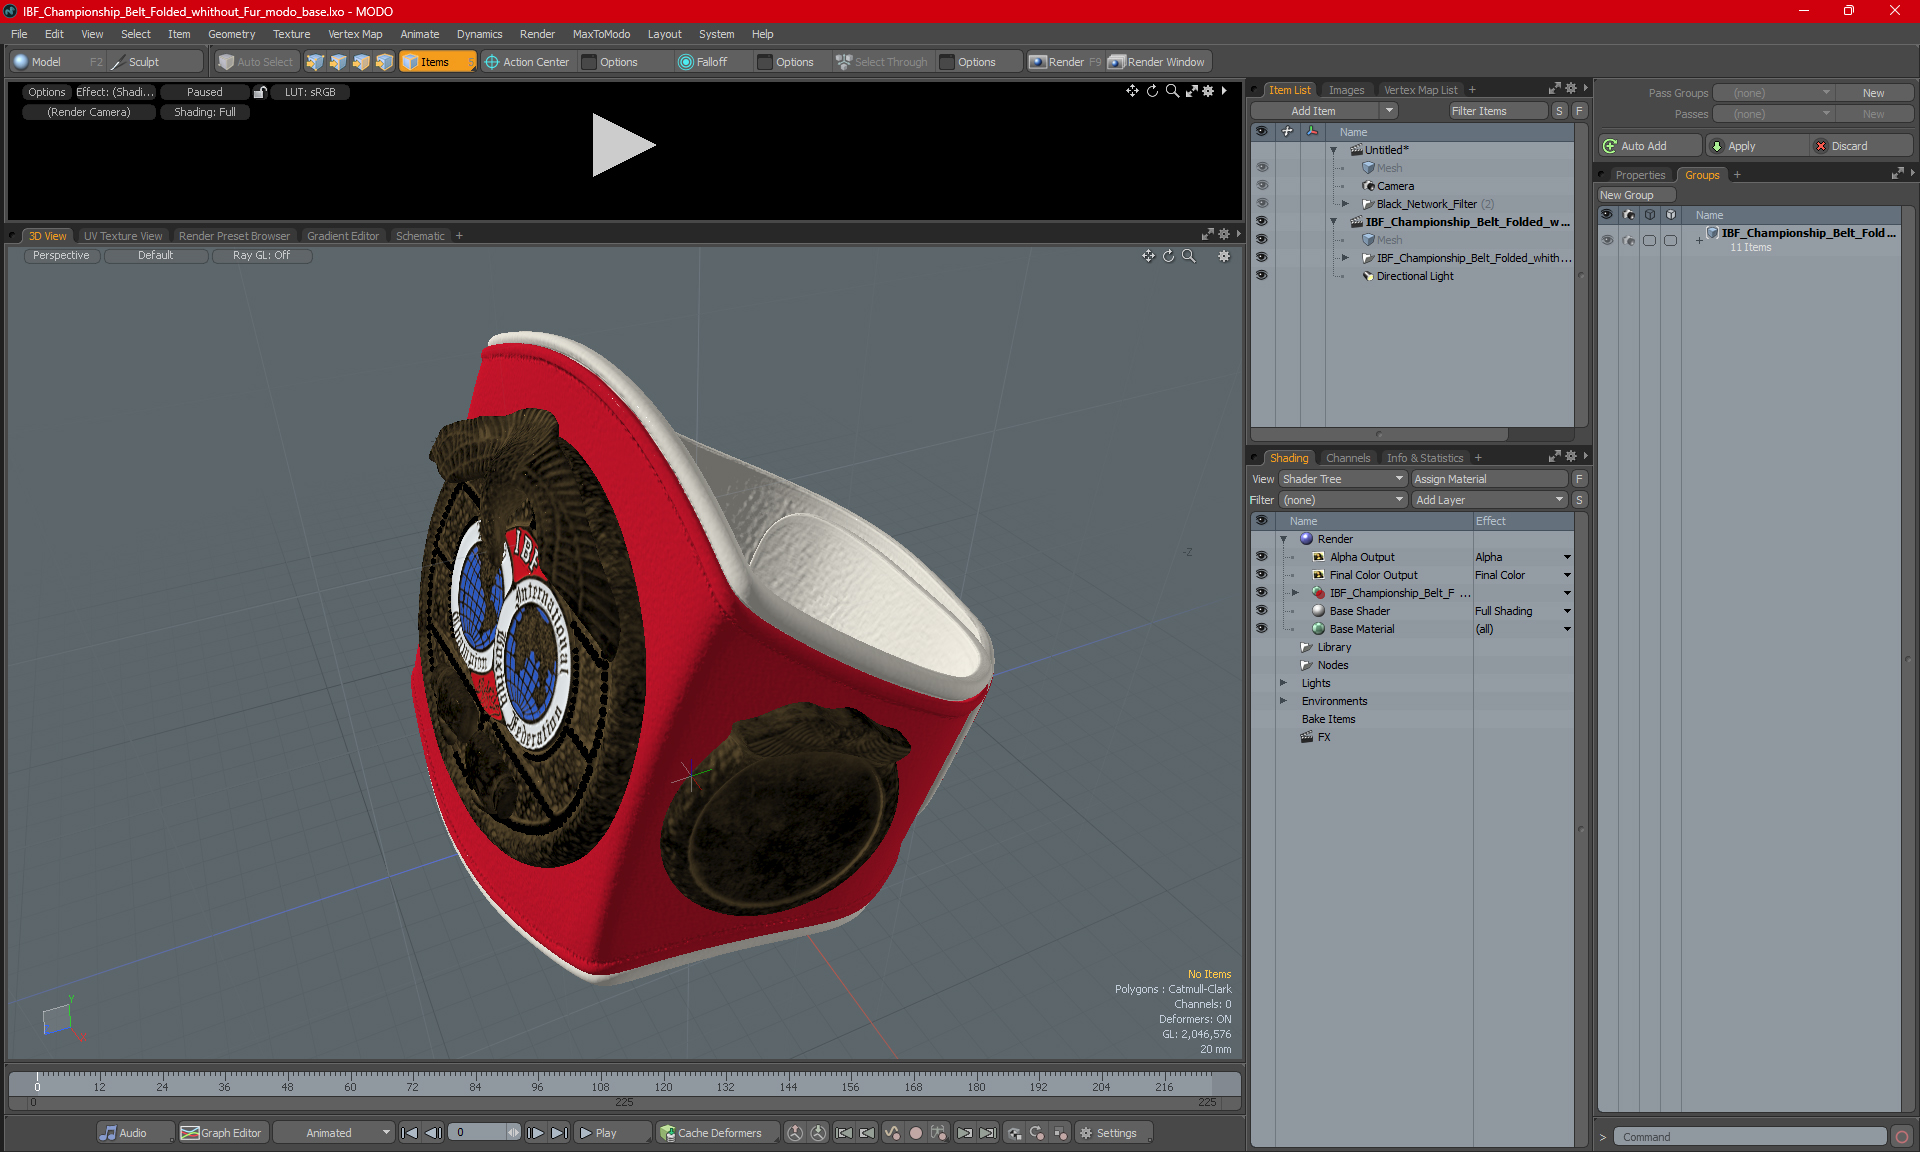Rotate 3D viewport with orbit icon
Screen dimensions: 1920x1152
(1169, 256)
